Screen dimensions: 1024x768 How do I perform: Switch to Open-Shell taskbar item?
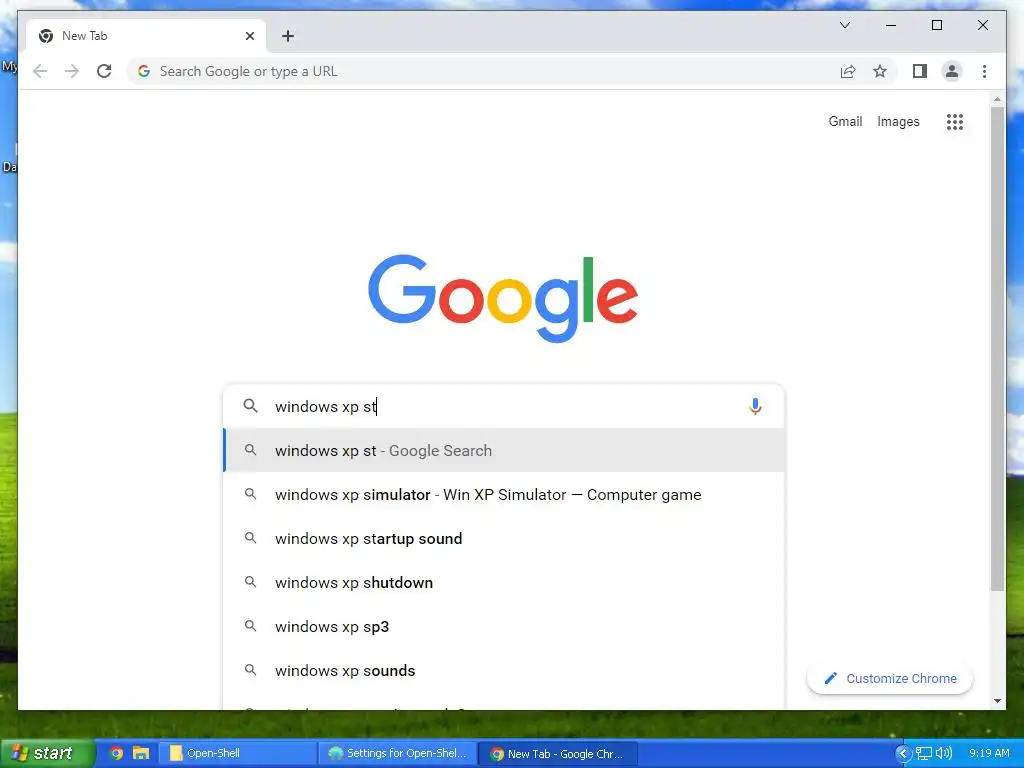click(238, 753)
